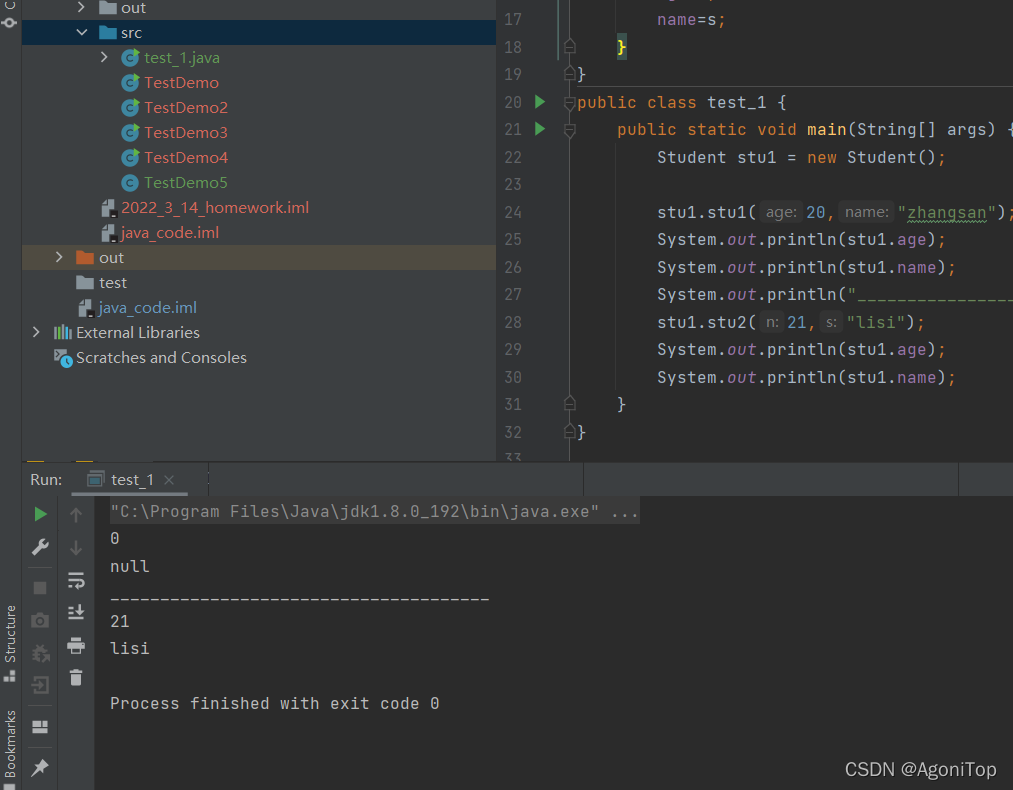Select test_1.java file
The image size is (1013, 790).
tap(182, 57)
